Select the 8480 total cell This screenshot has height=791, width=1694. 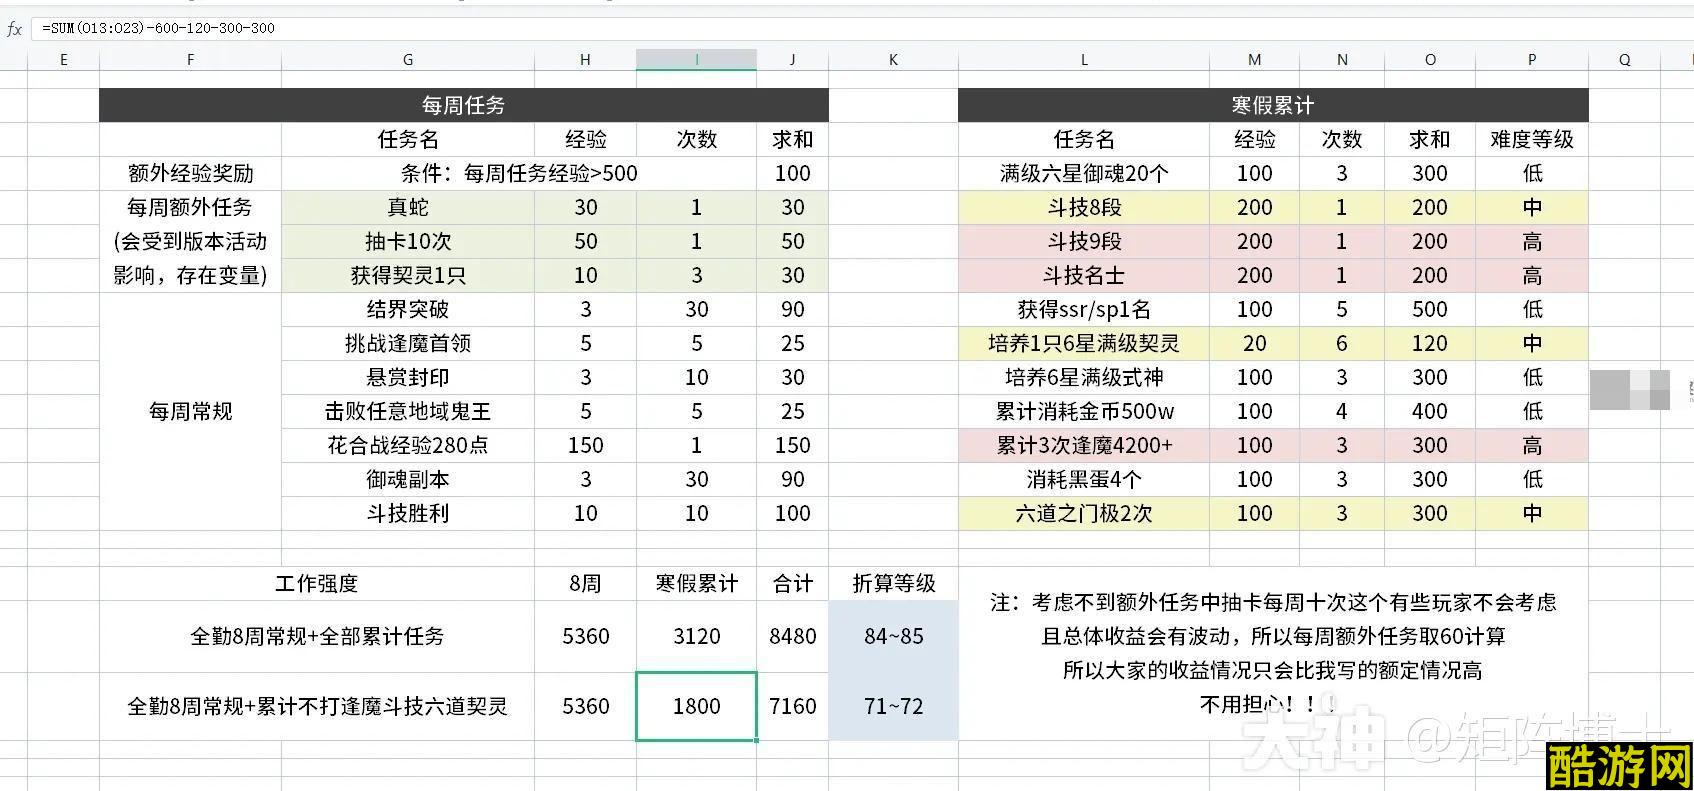coord(792,636)
